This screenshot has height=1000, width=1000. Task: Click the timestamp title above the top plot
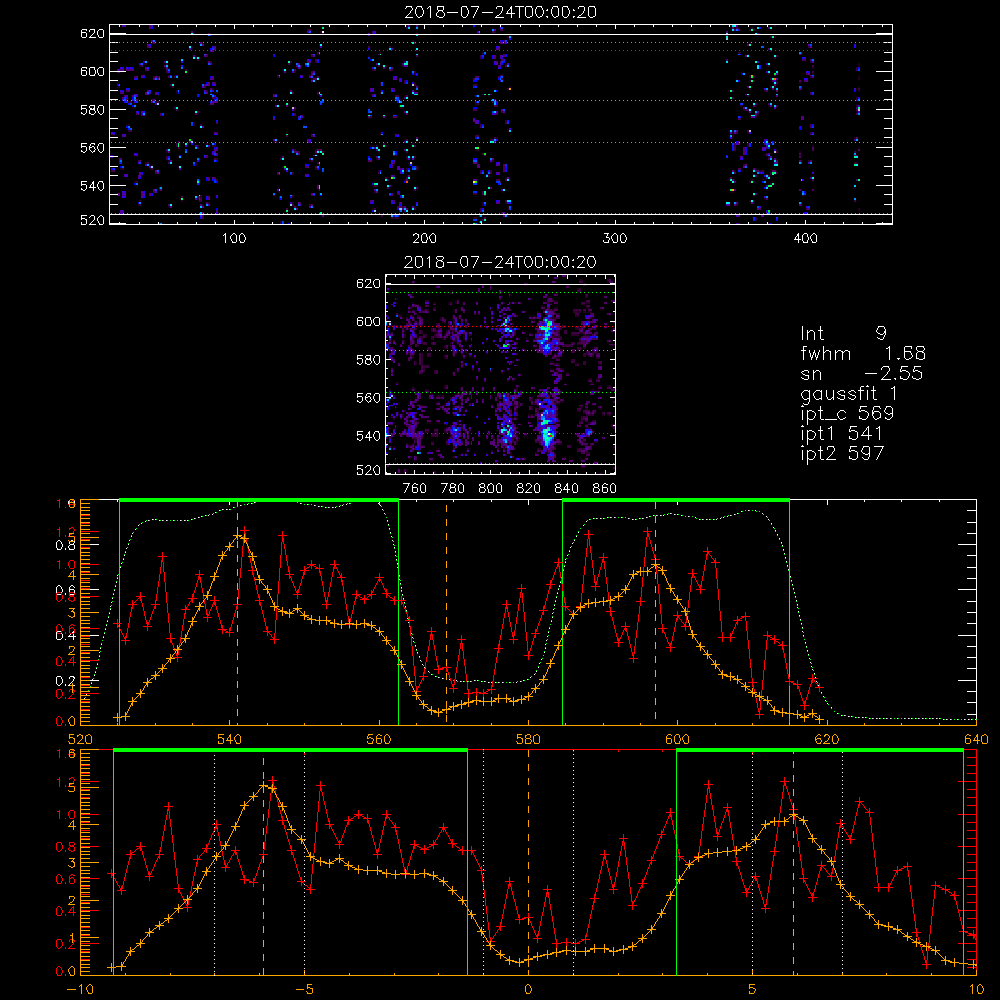(x=500, y=12)
